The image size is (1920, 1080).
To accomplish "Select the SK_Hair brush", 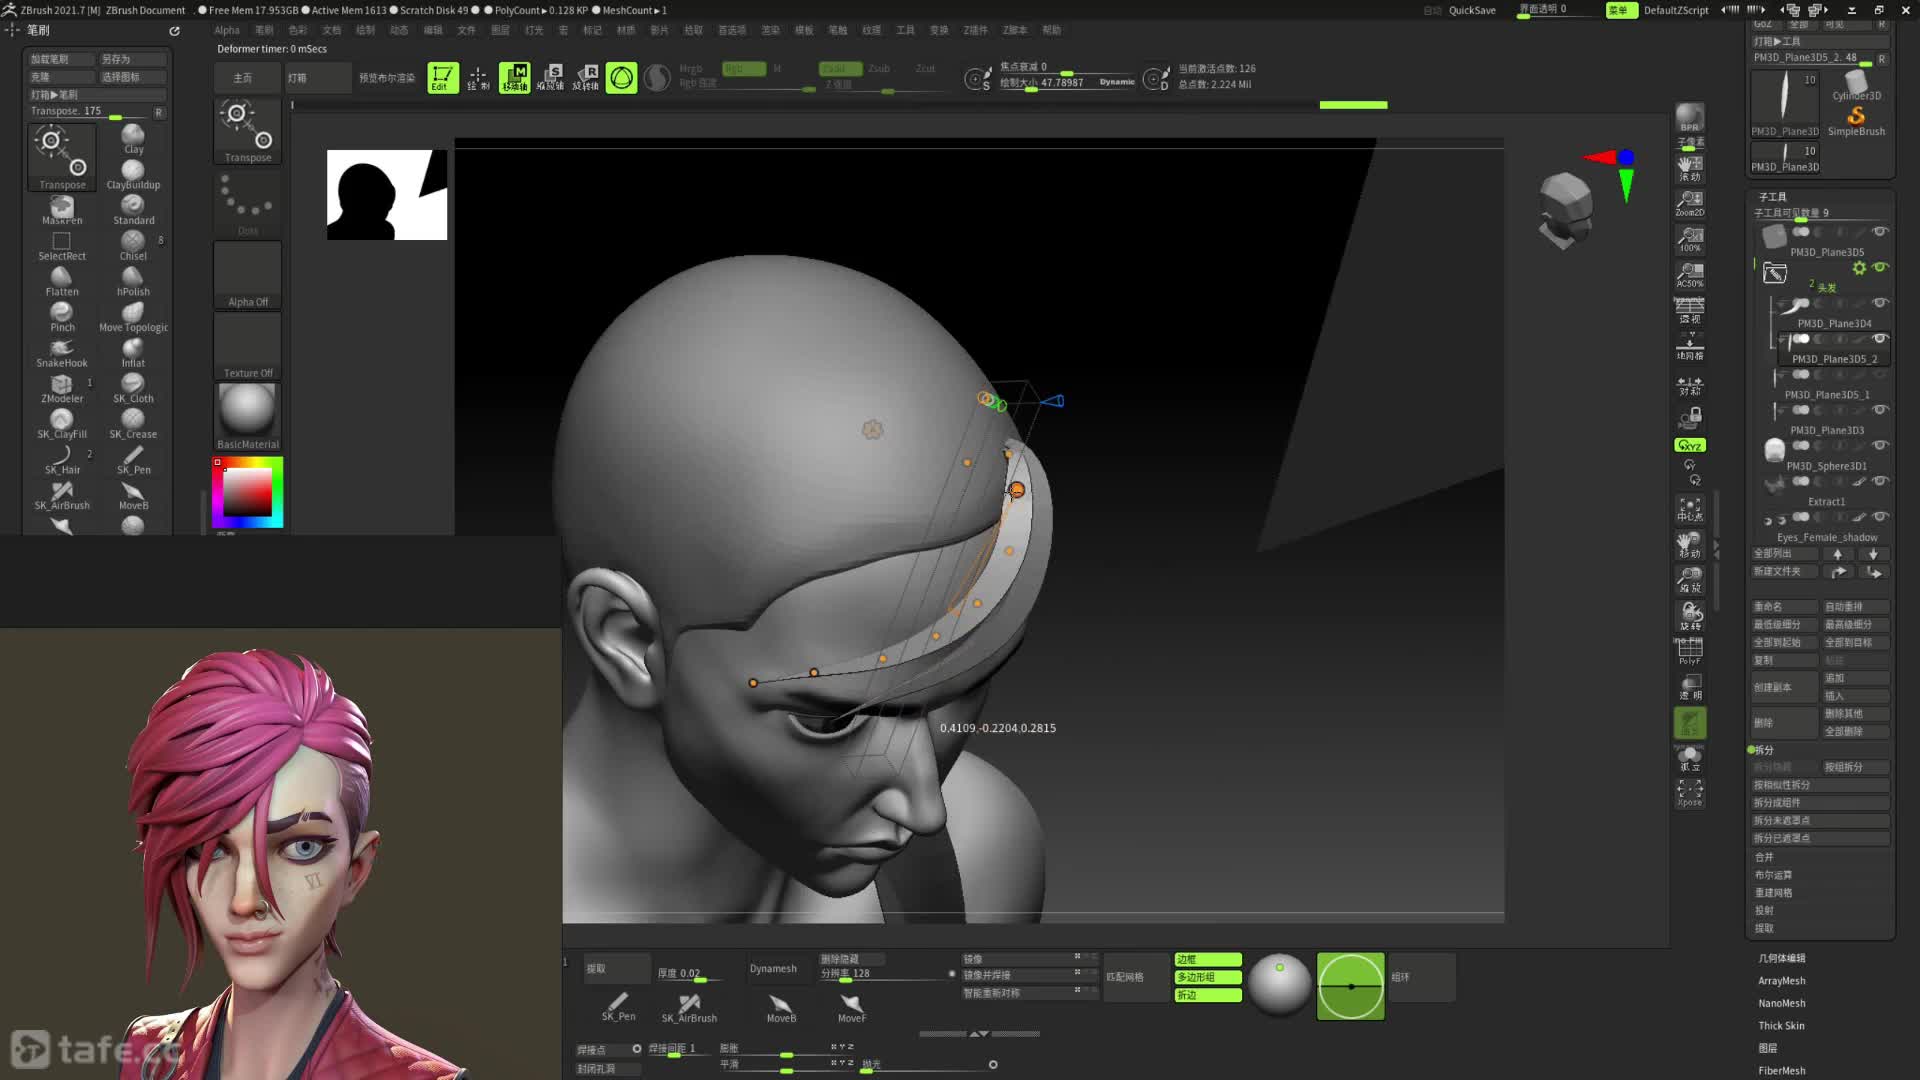I will point(62,460).
